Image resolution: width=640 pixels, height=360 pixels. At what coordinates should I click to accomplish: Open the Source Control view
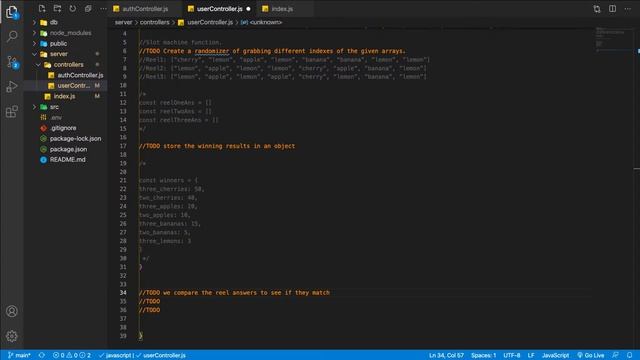(12, 62)
